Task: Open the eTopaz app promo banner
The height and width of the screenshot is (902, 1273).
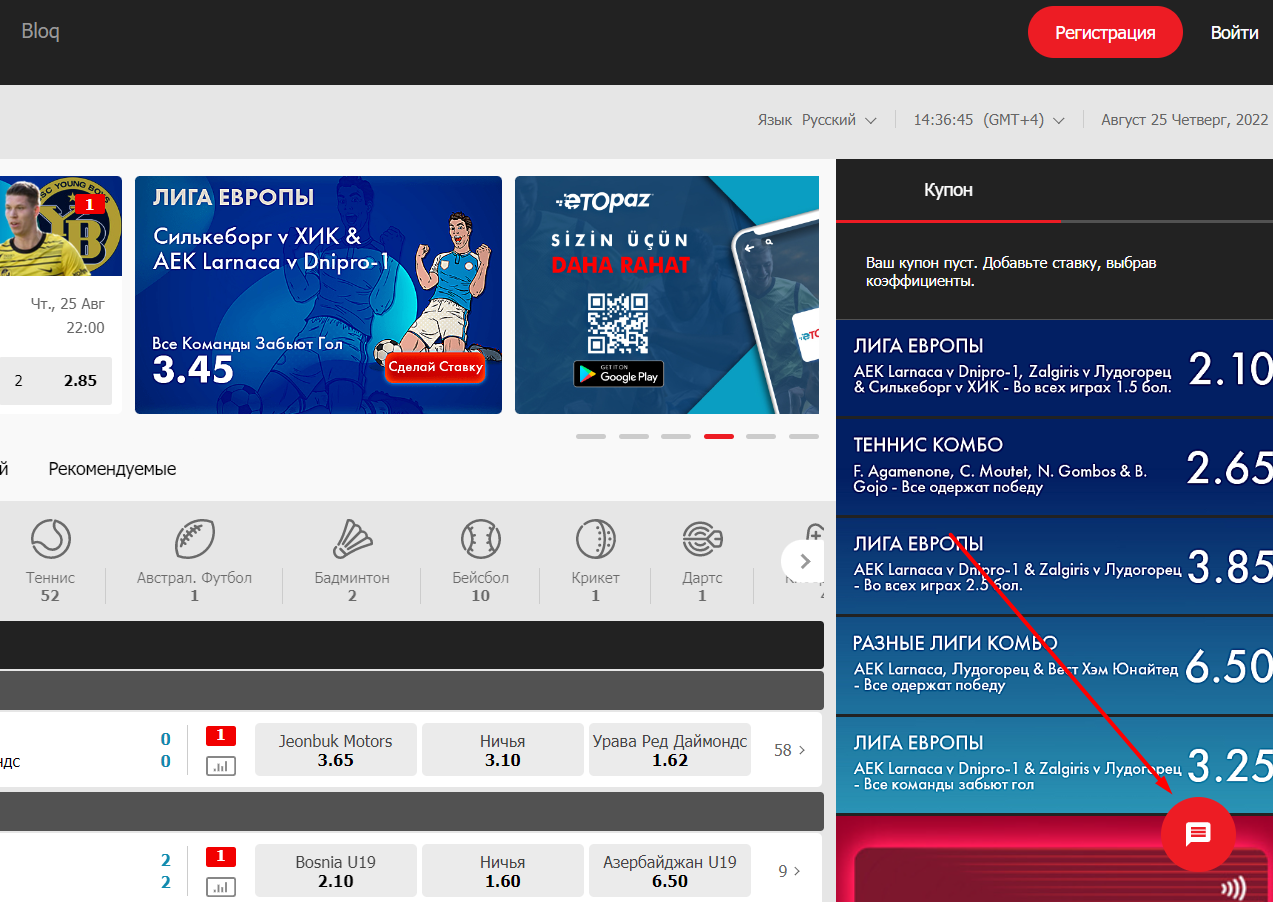Action: click(x=667, y=295)
